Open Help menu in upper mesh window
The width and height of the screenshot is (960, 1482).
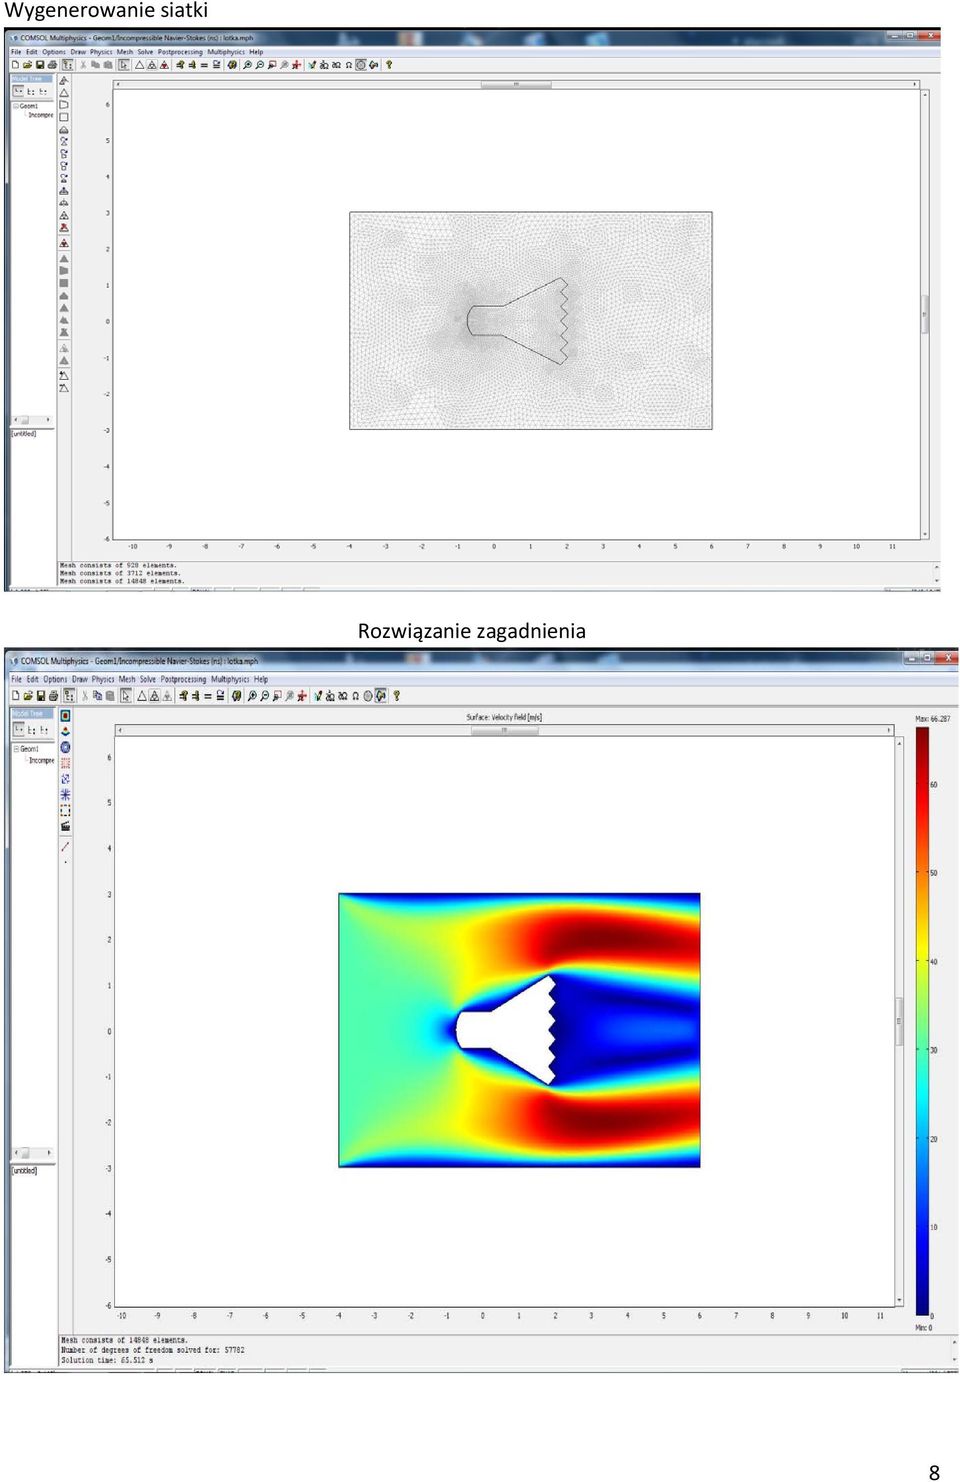point(256,52)
